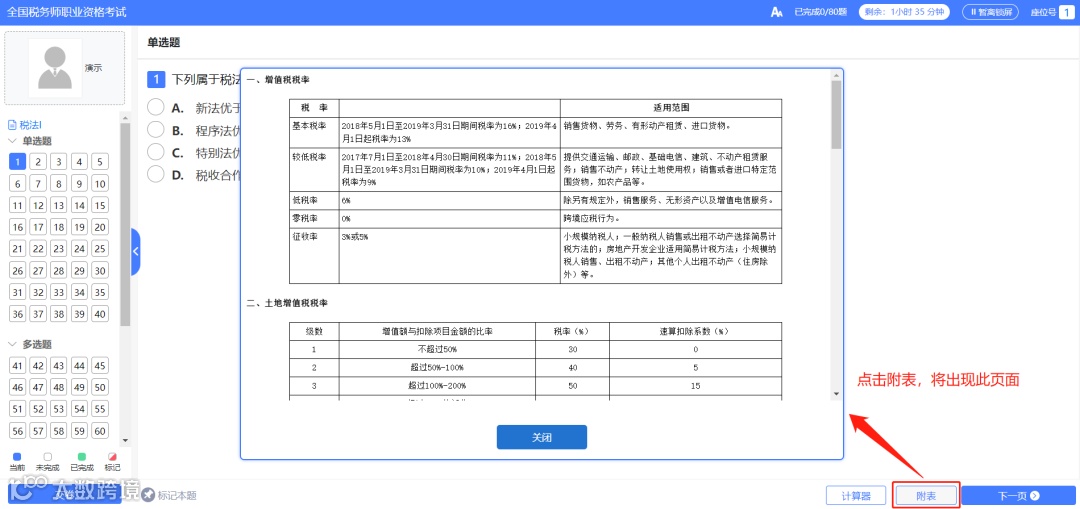The image size is (1080, 509).
Task: Jump to question number 5
Action: tap(101, 162)
